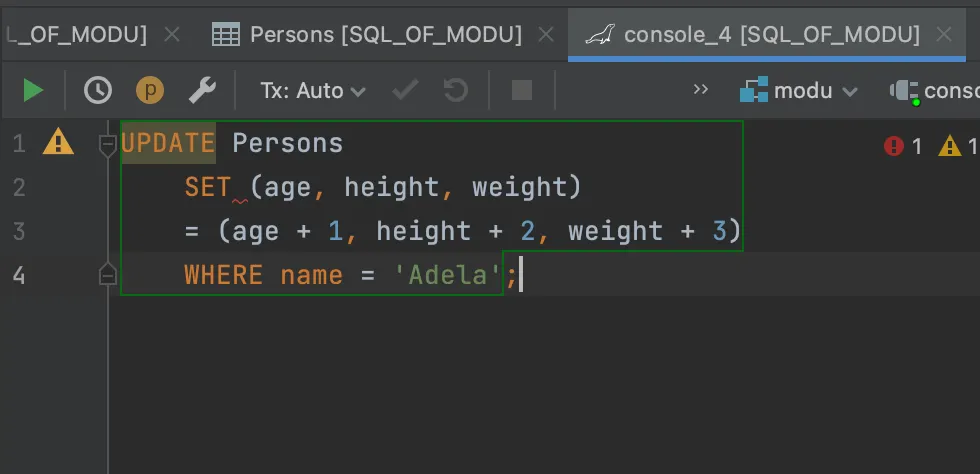
Task: Switch to the Persons [SQL_OF_MODU] tab
Action: point(384,35)
